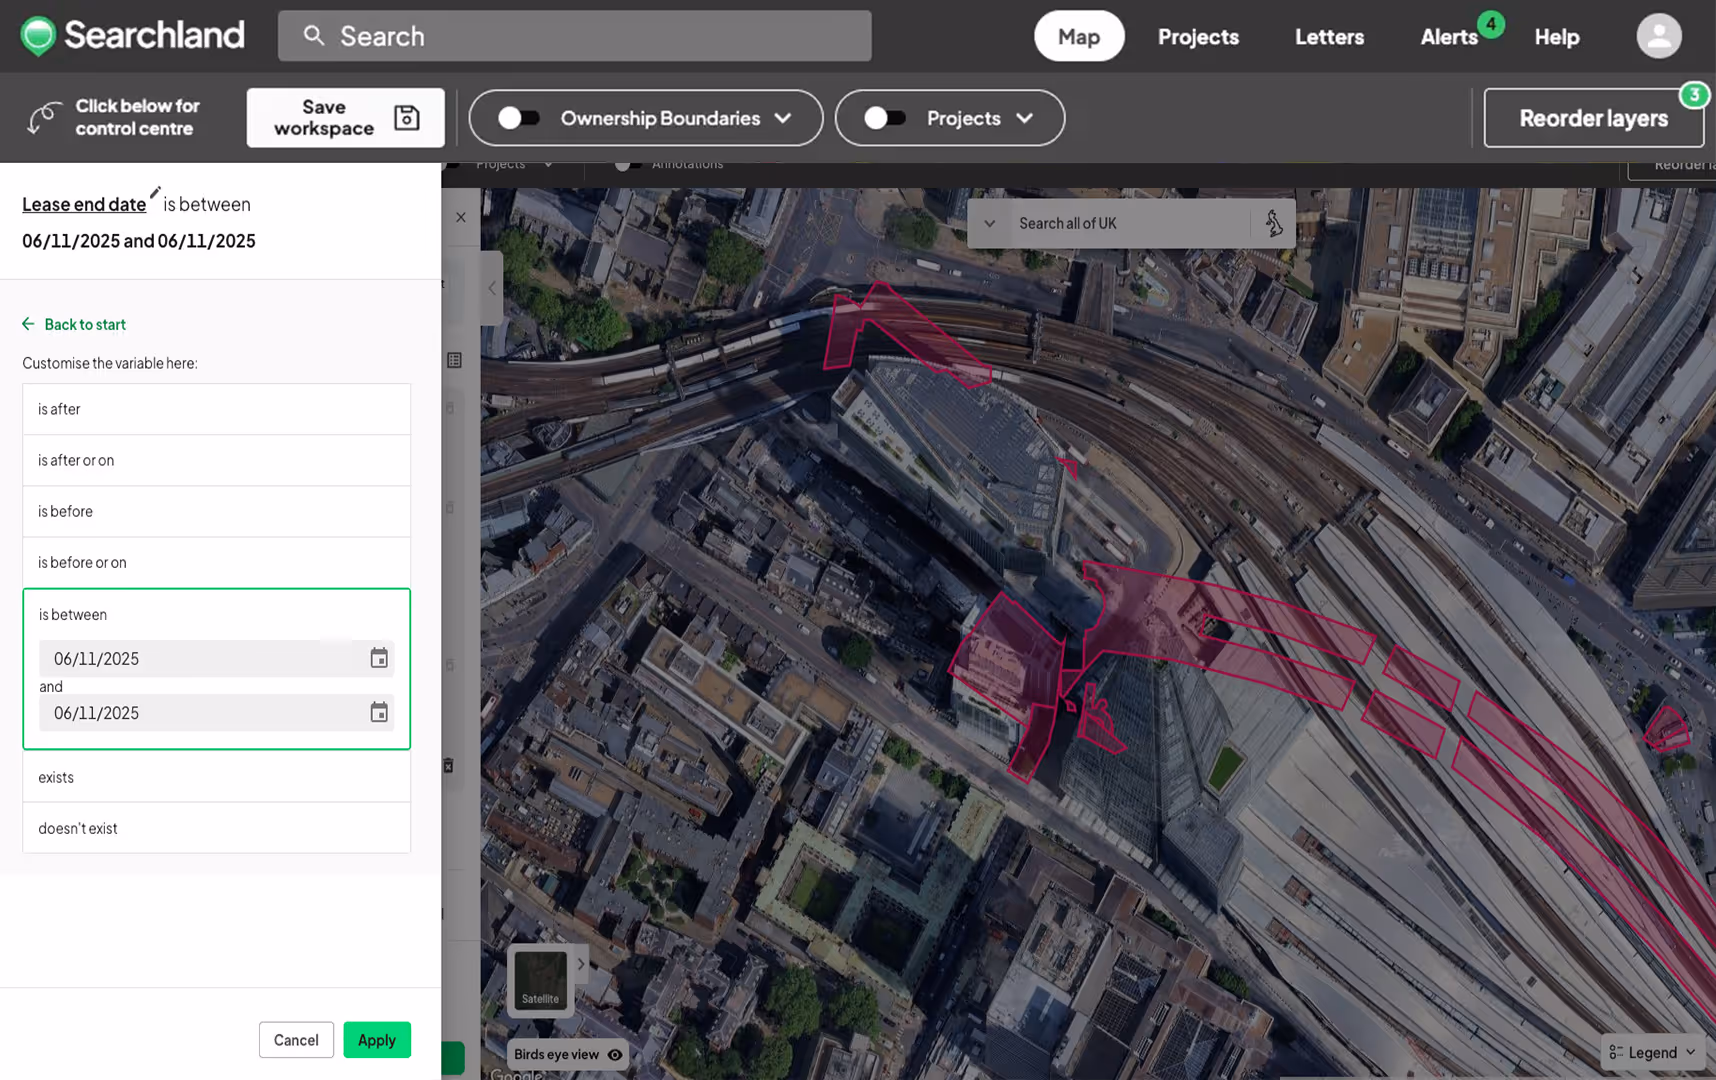1716x1080 pixels.
Task: Toggle the Projects layer switch
Action: (884, 118)
